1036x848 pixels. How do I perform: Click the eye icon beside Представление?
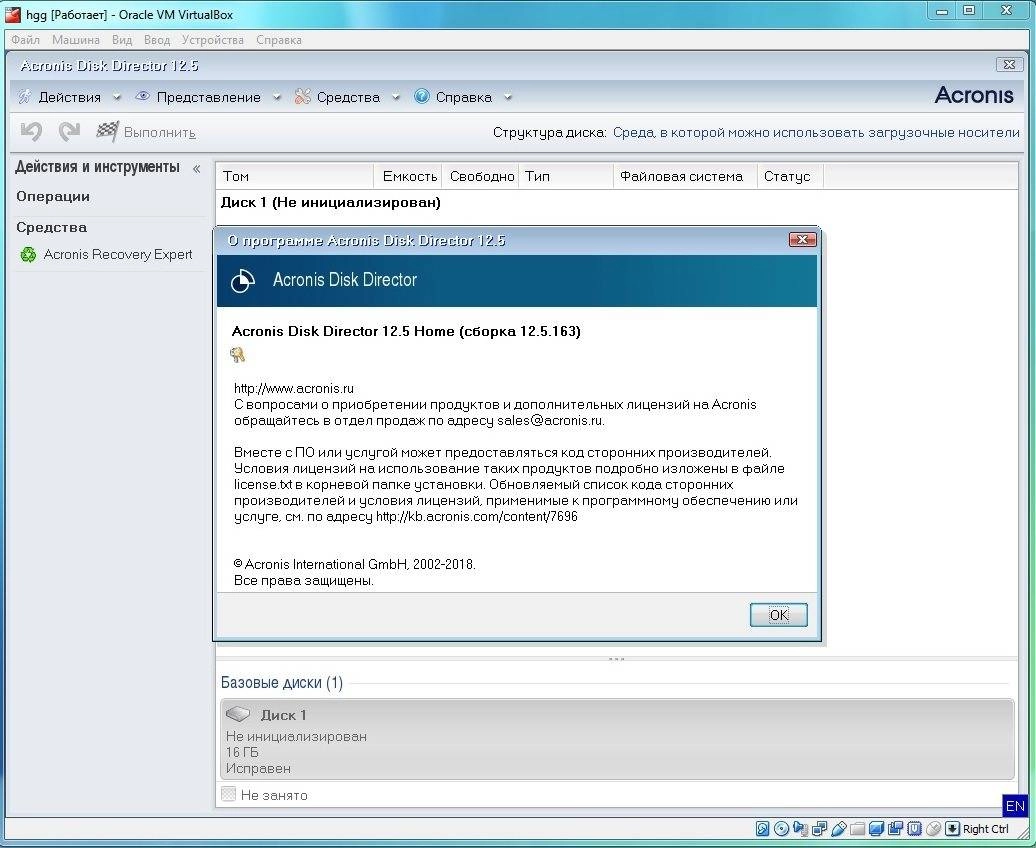tap(142, 96)
